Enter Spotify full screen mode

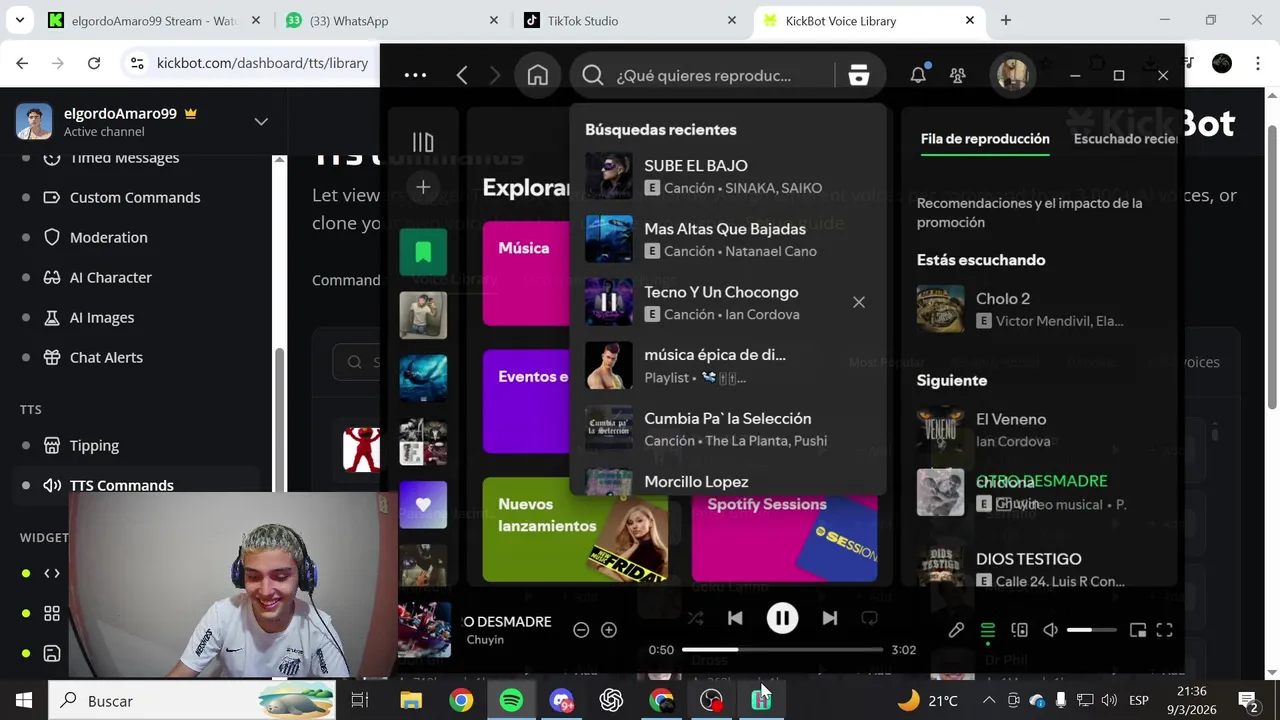click(x=1165, y=630)
